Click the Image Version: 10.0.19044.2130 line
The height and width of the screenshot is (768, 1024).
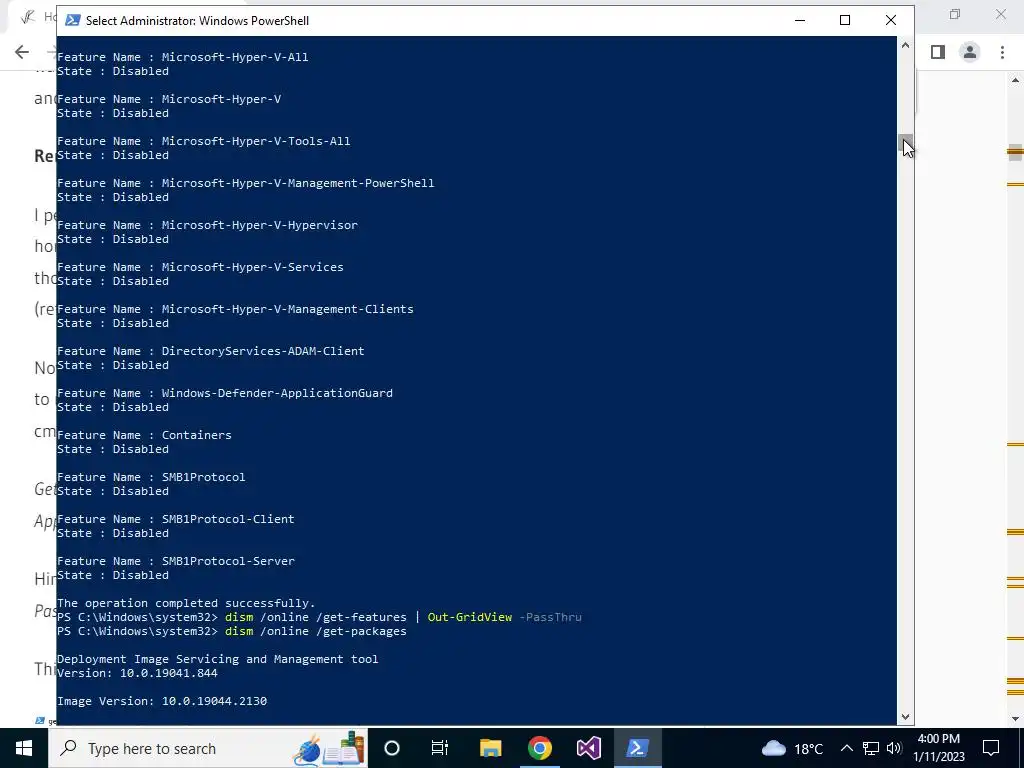pyautogui.click(x=162, y=701)
